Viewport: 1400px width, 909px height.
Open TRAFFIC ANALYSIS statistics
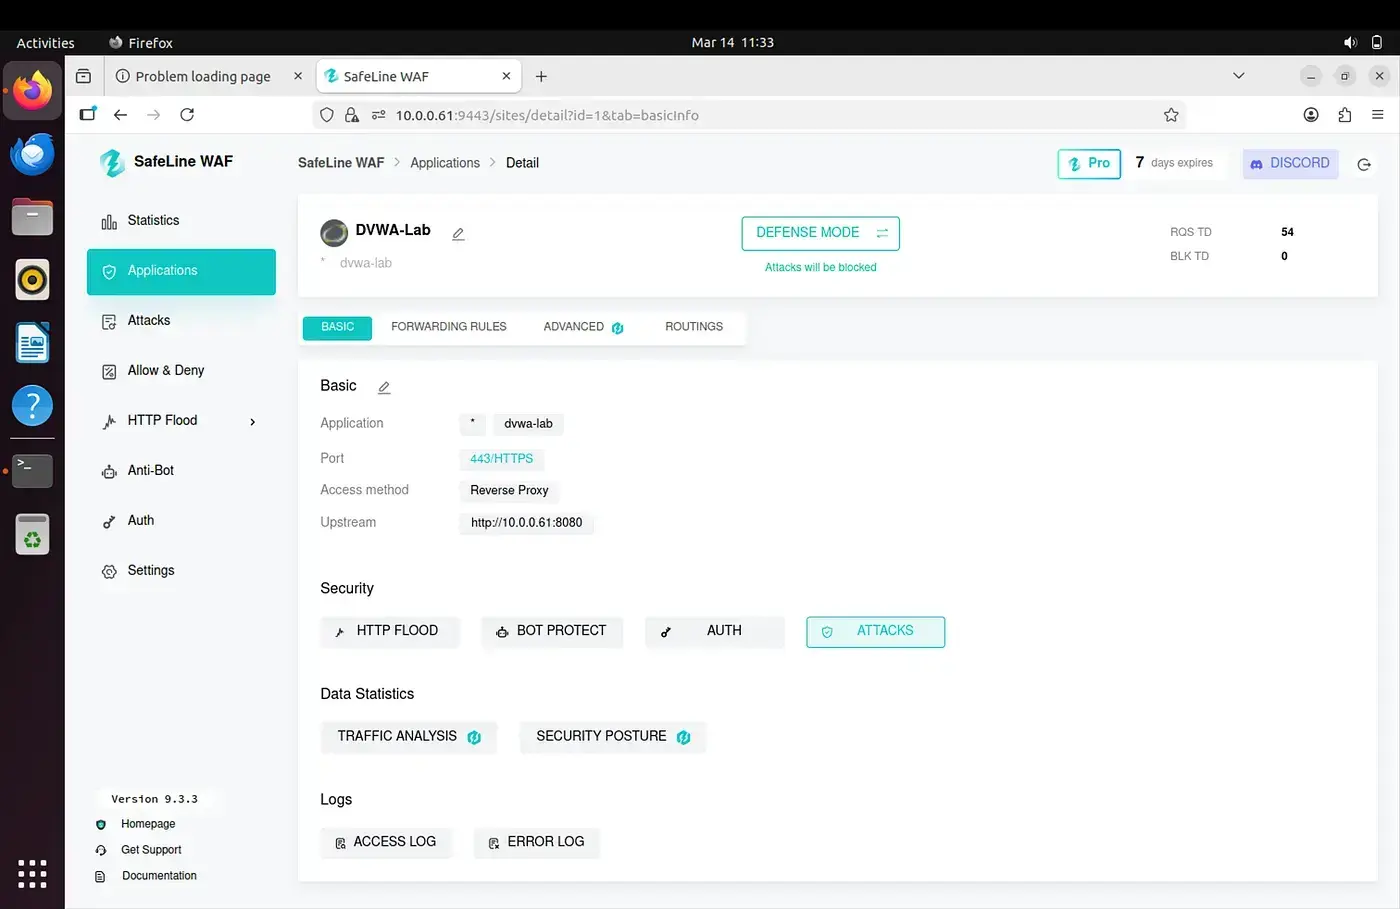point(408,737)
